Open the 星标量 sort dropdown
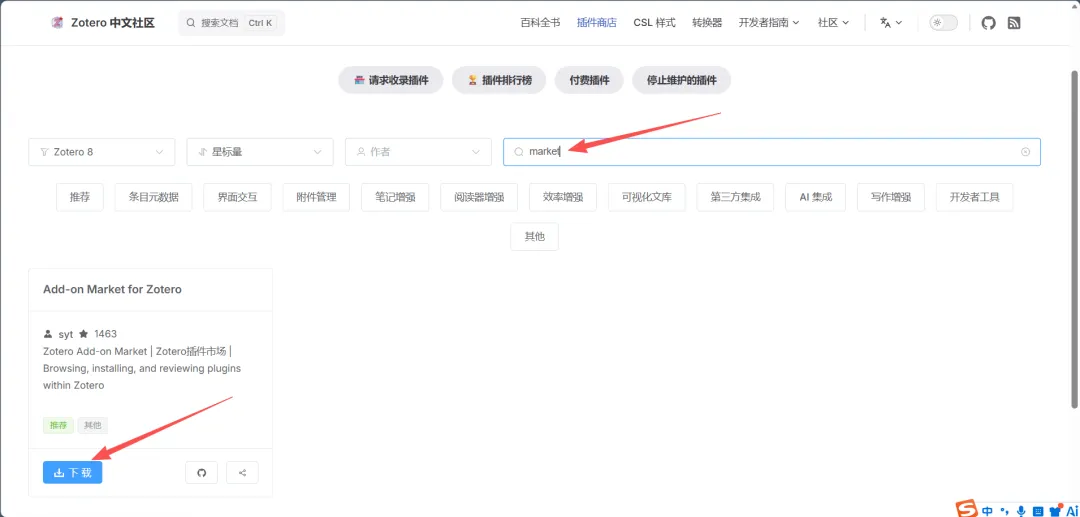Screen dimensions: 1080x517 click(x=260, y=152)
